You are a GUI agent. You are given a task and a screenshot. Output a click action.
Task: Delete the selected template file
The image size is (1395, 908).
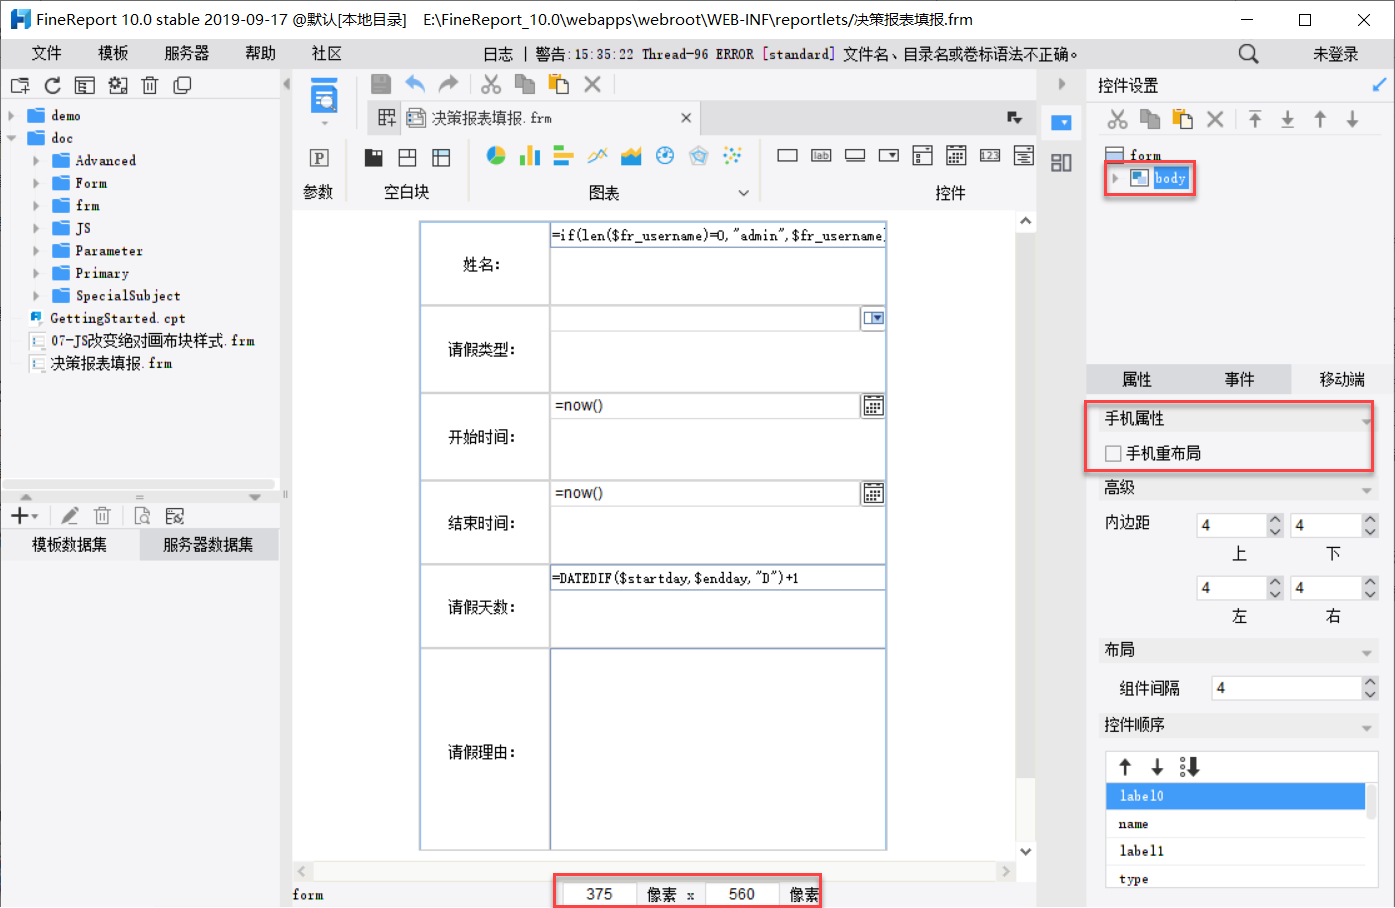coord(150,85)
